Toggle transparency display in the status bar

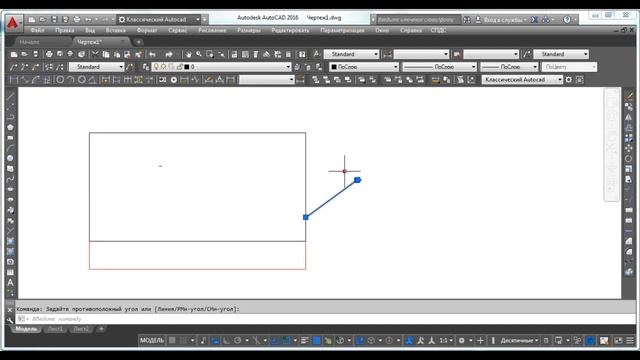(317, 340)
